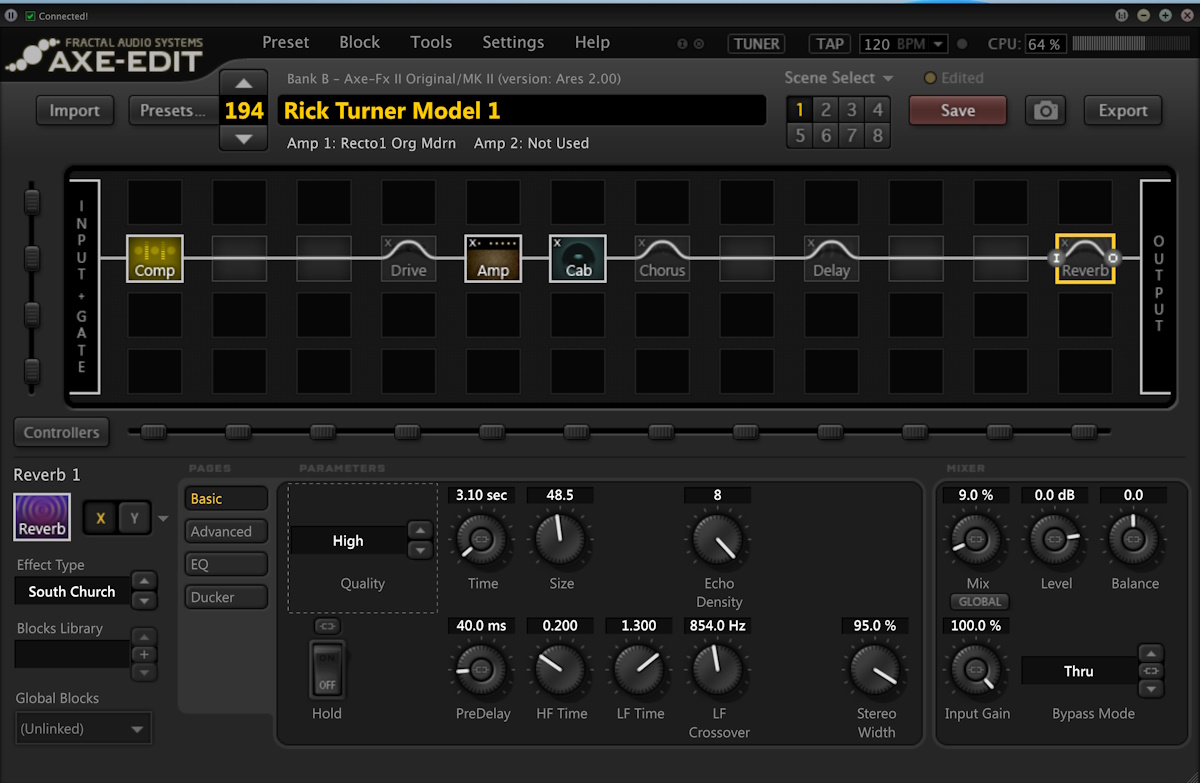Select scene 1
The height and width of the screenshot is (783, 1200).
click(x=799, y=110)
